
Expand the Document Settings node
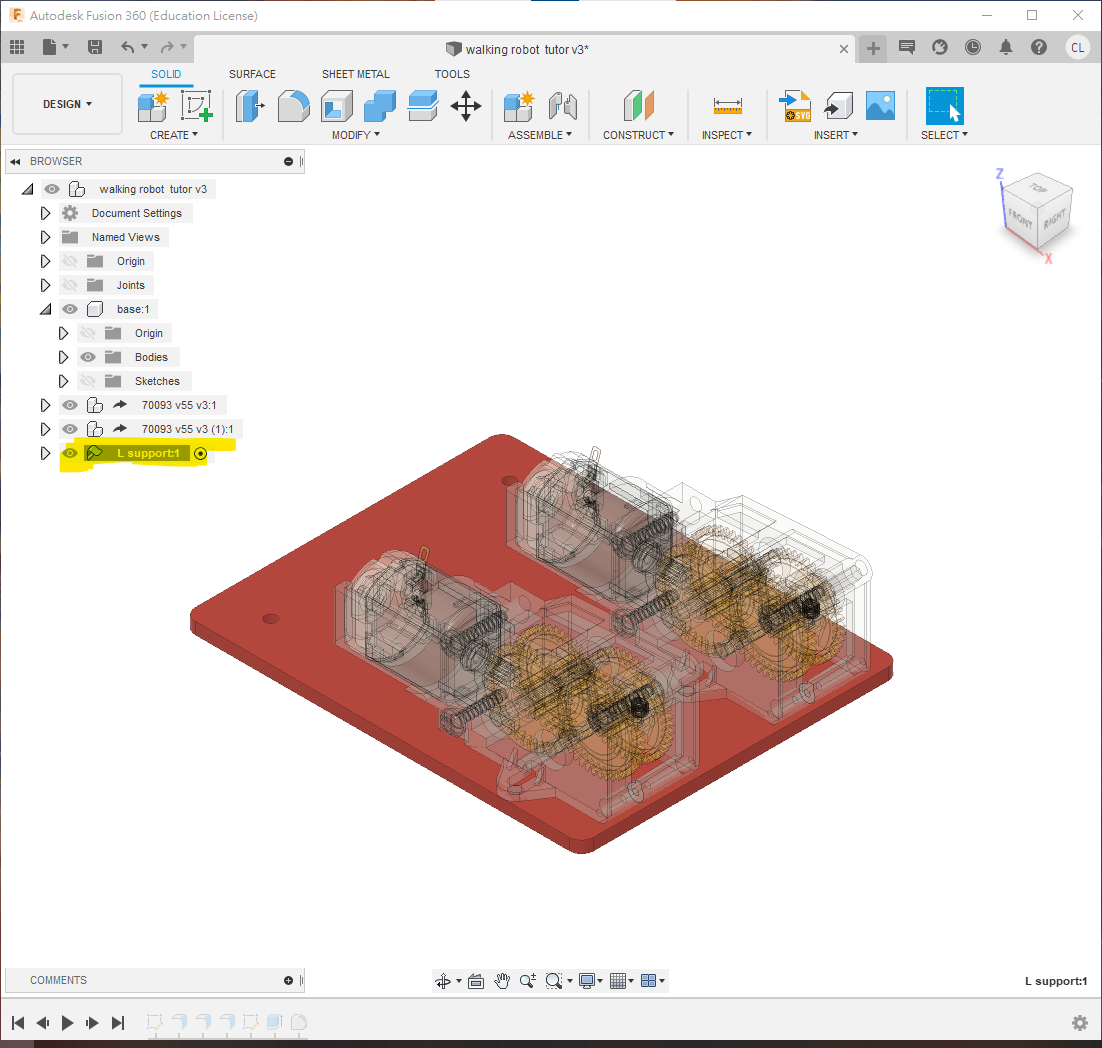[45, 213]
